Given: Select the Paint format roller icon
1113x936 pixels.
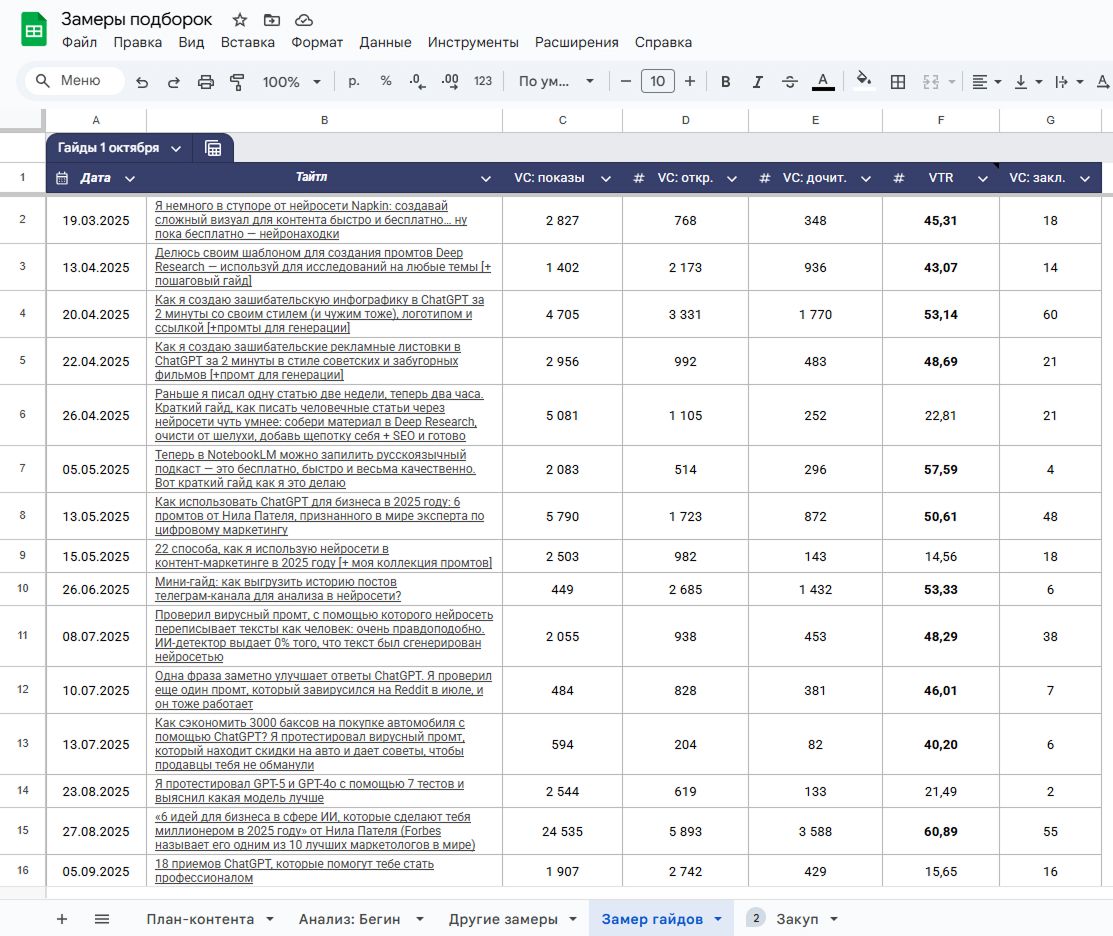Looking at the screenshot, I should 237,82.
